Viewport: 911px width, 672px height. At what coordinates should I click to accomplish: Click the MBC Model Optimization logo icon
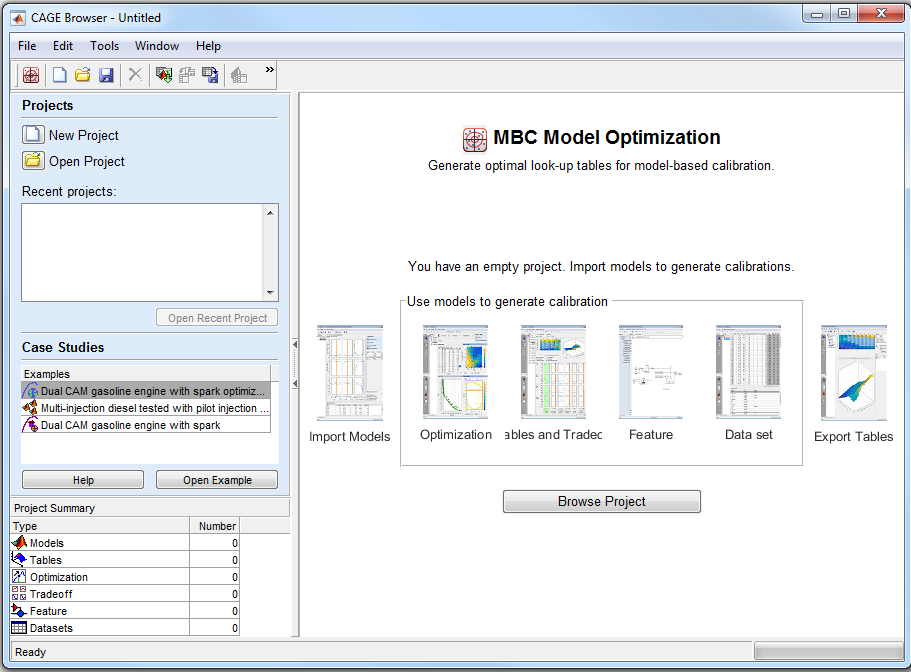(x=475, y=139)
